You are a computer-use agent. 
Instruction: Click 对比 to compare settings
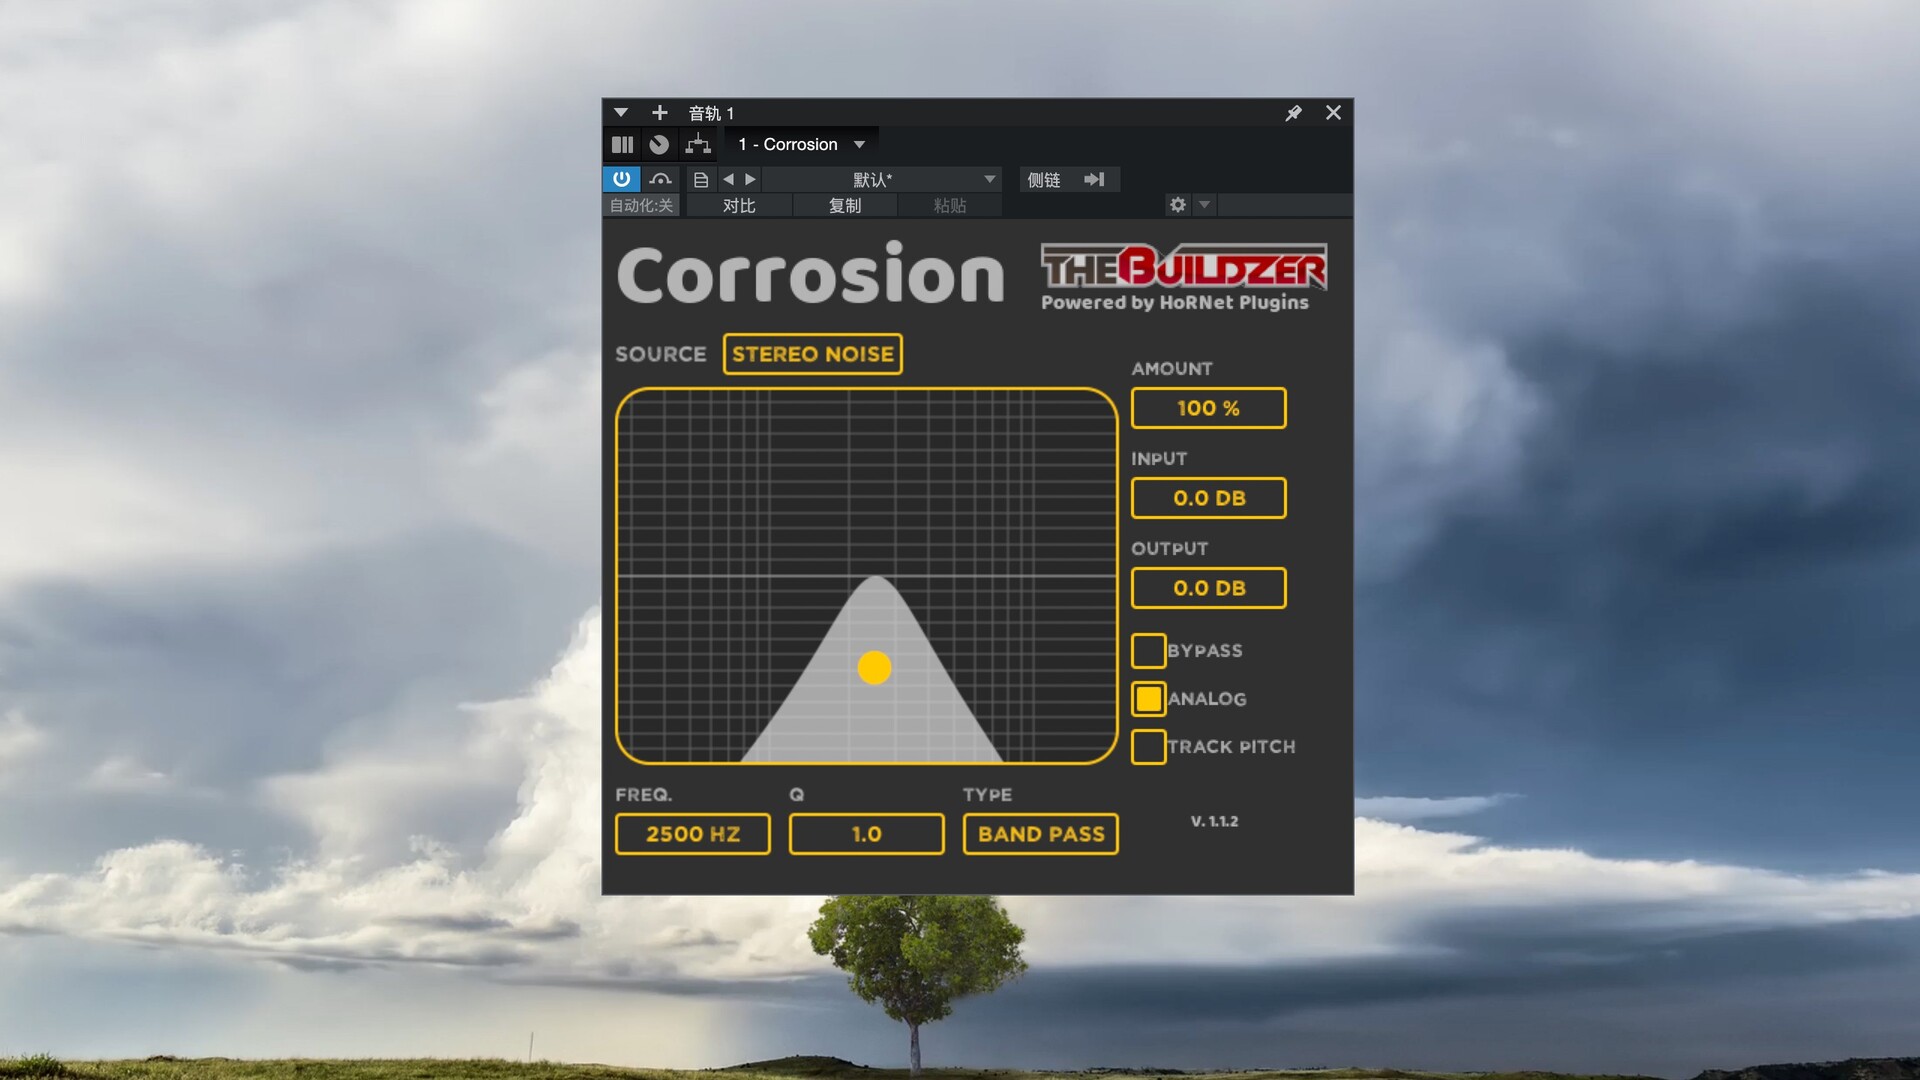[739, 206]
